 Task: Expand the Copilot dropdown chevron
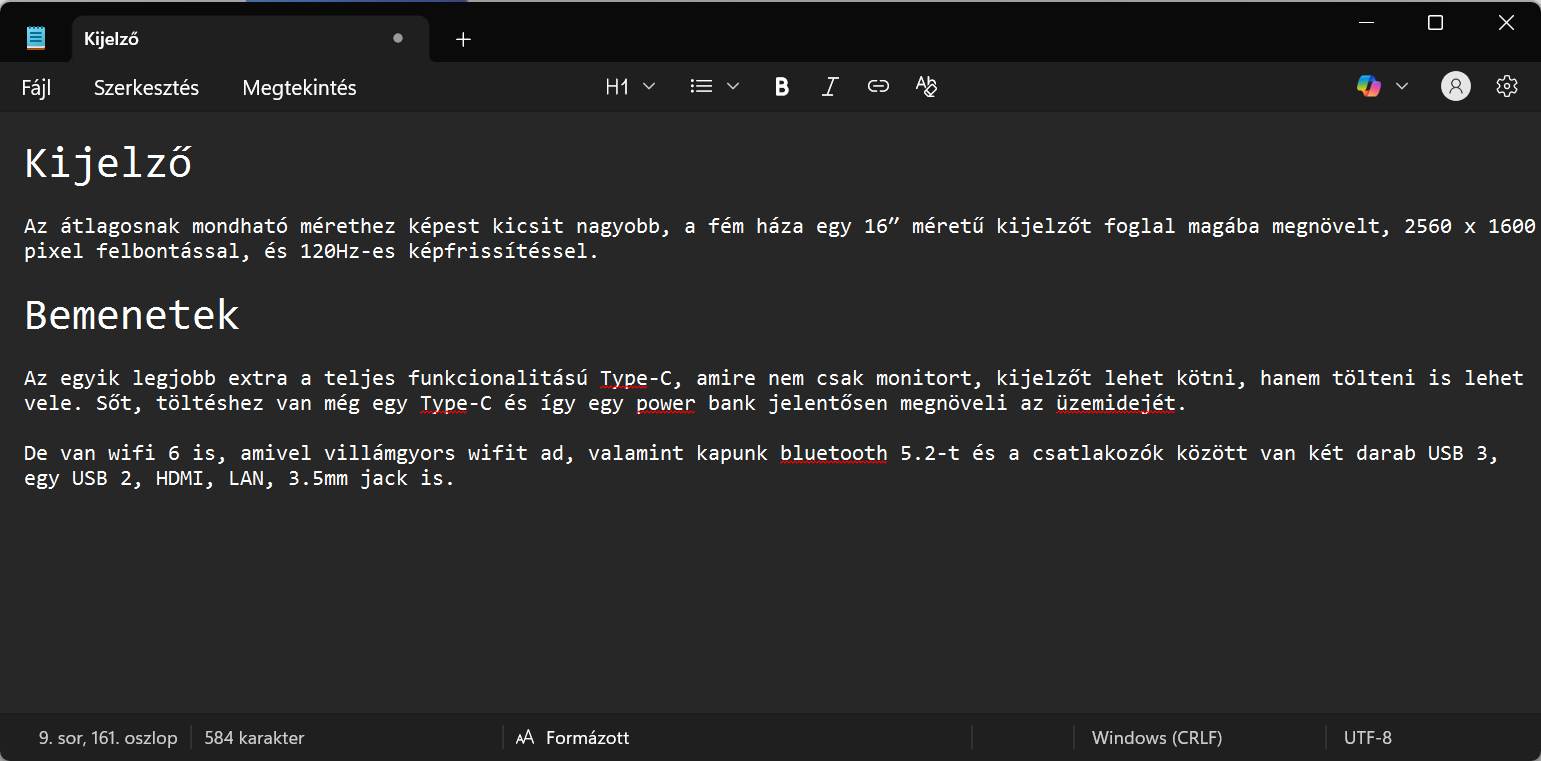coord(1401,87)
